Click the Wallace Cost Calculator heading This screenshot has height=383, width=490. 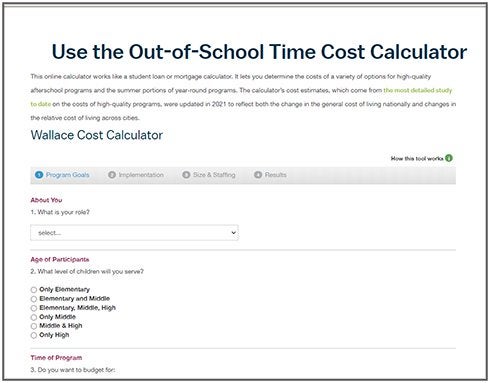tap(97, 135)
